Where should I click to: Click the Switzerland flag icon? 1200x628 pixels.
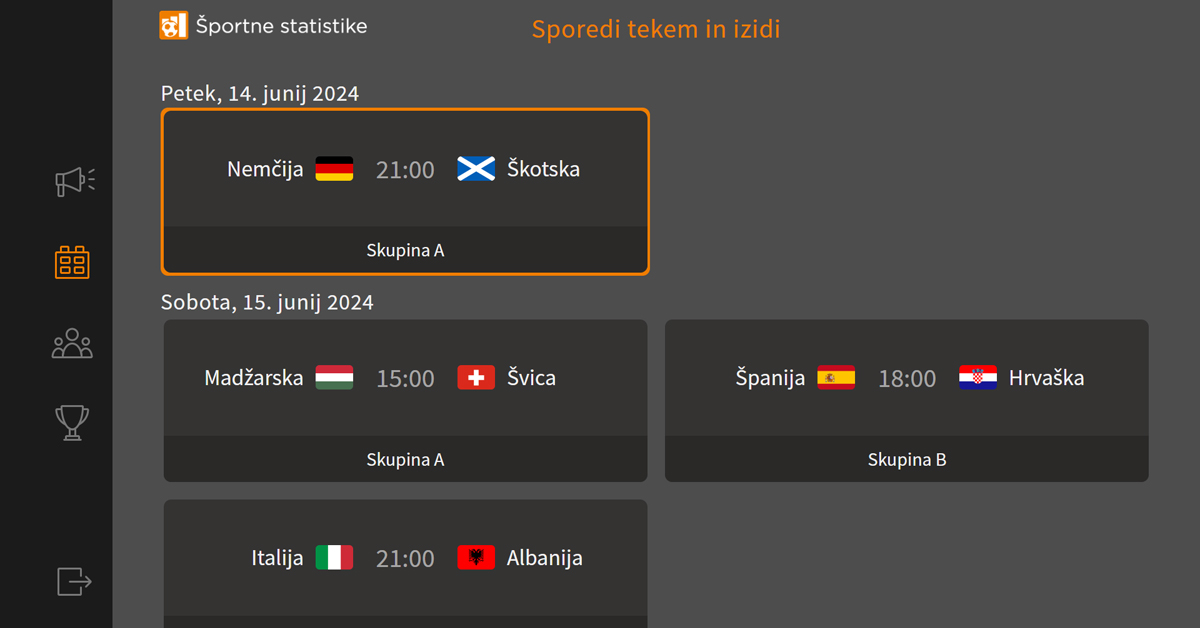[476, 378]
